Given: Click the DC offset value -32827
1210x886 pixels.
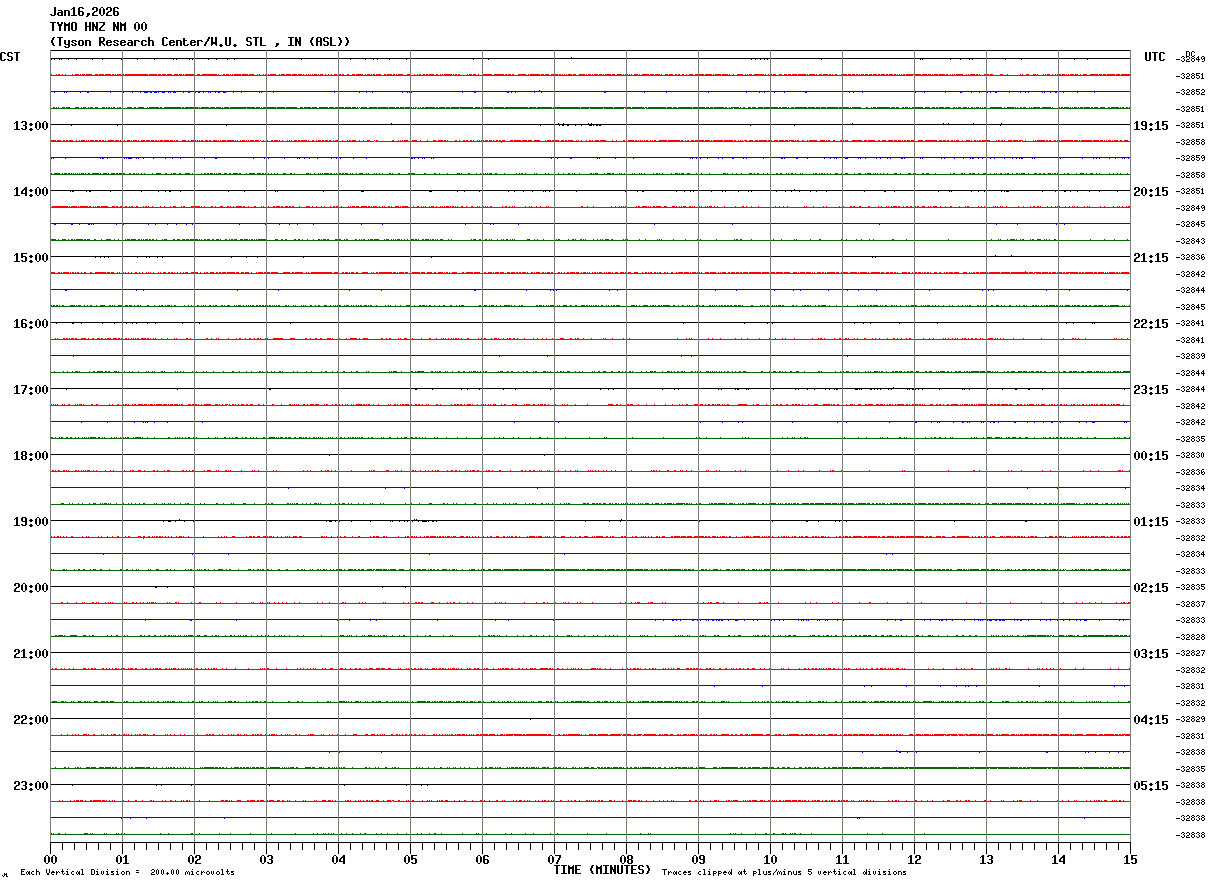Looking at the screenshot, I should tap(1190, 653).
